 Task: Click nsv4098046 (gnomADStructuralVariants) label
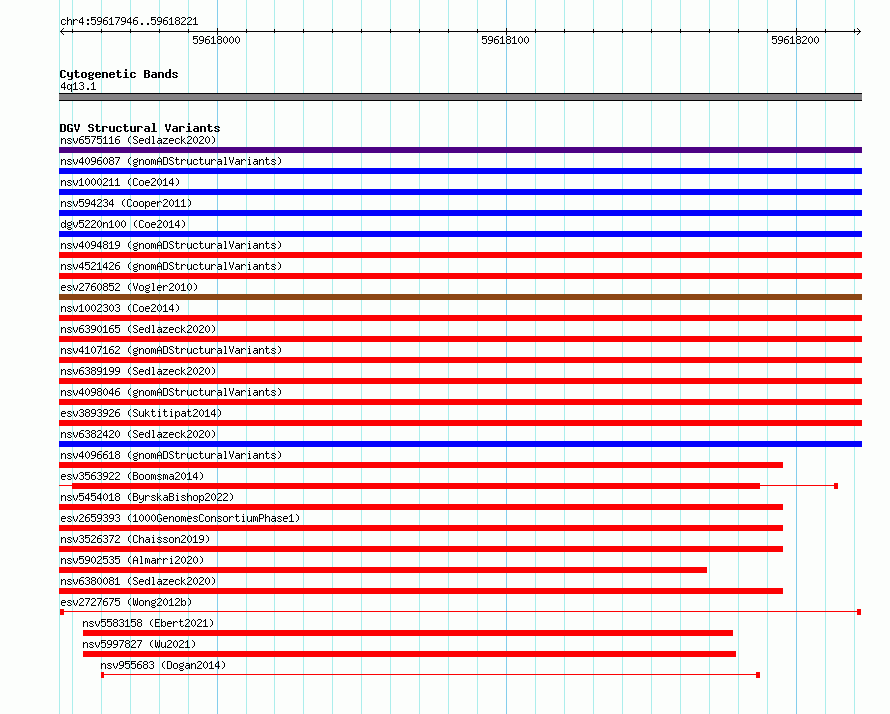tap(171, 392)
